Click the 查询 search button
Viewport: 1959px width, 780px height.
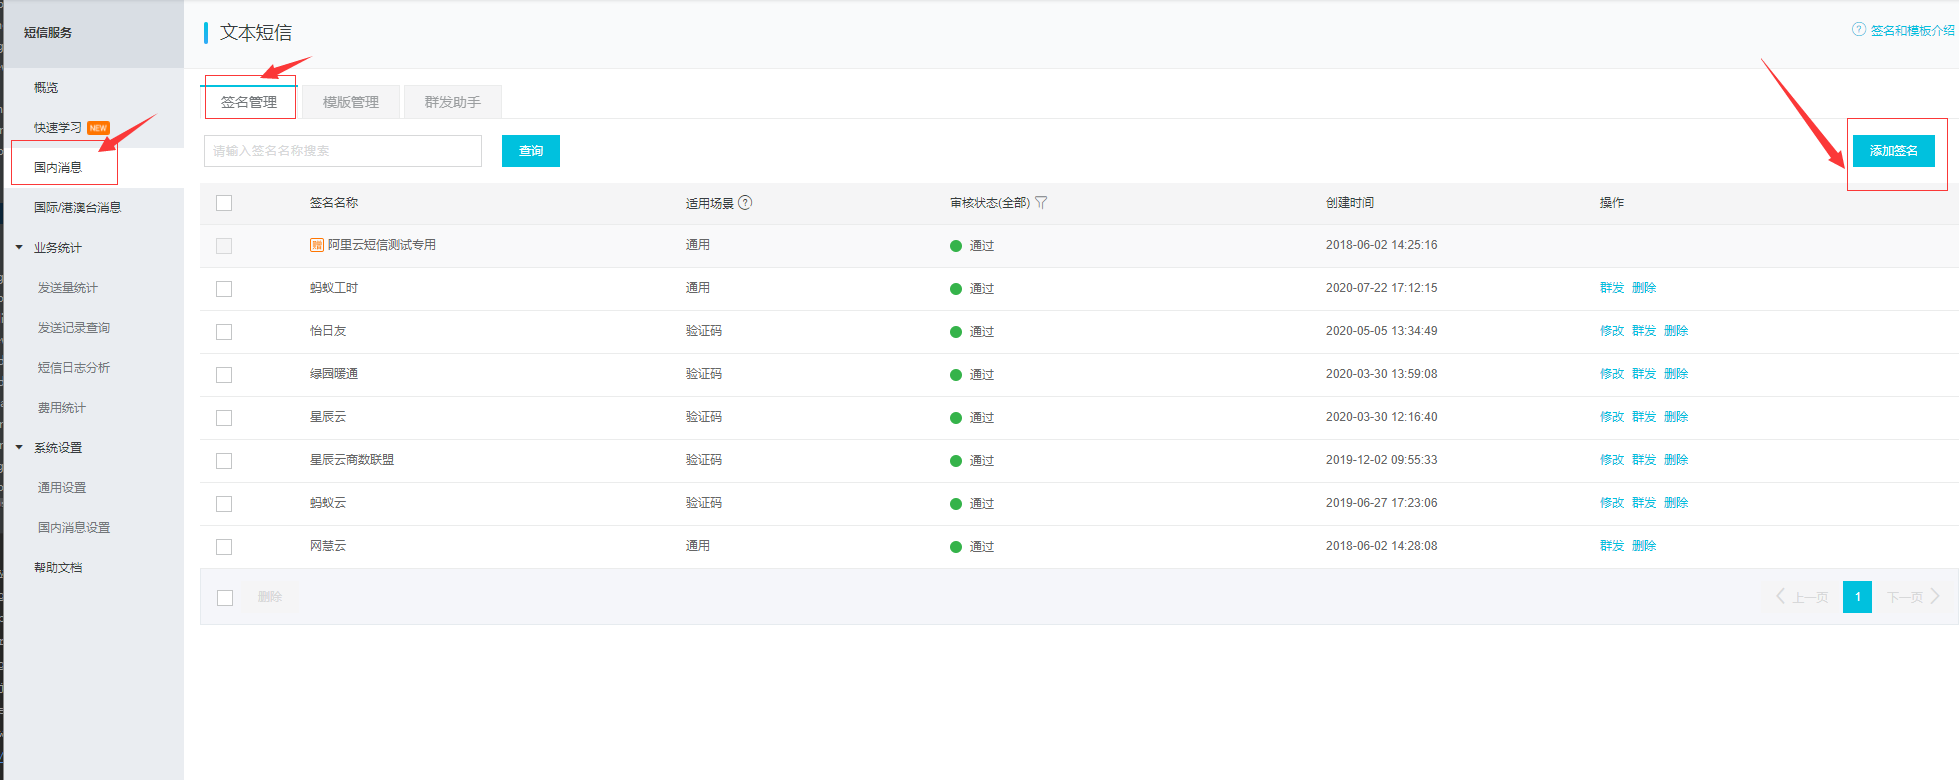click(x=531, y=151)
